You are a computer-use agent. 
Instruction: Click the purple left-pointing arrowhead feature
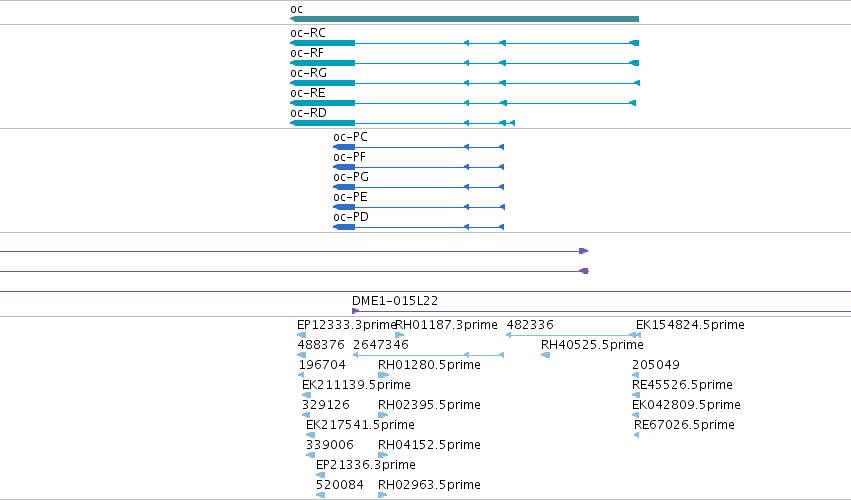pos(584,271)
